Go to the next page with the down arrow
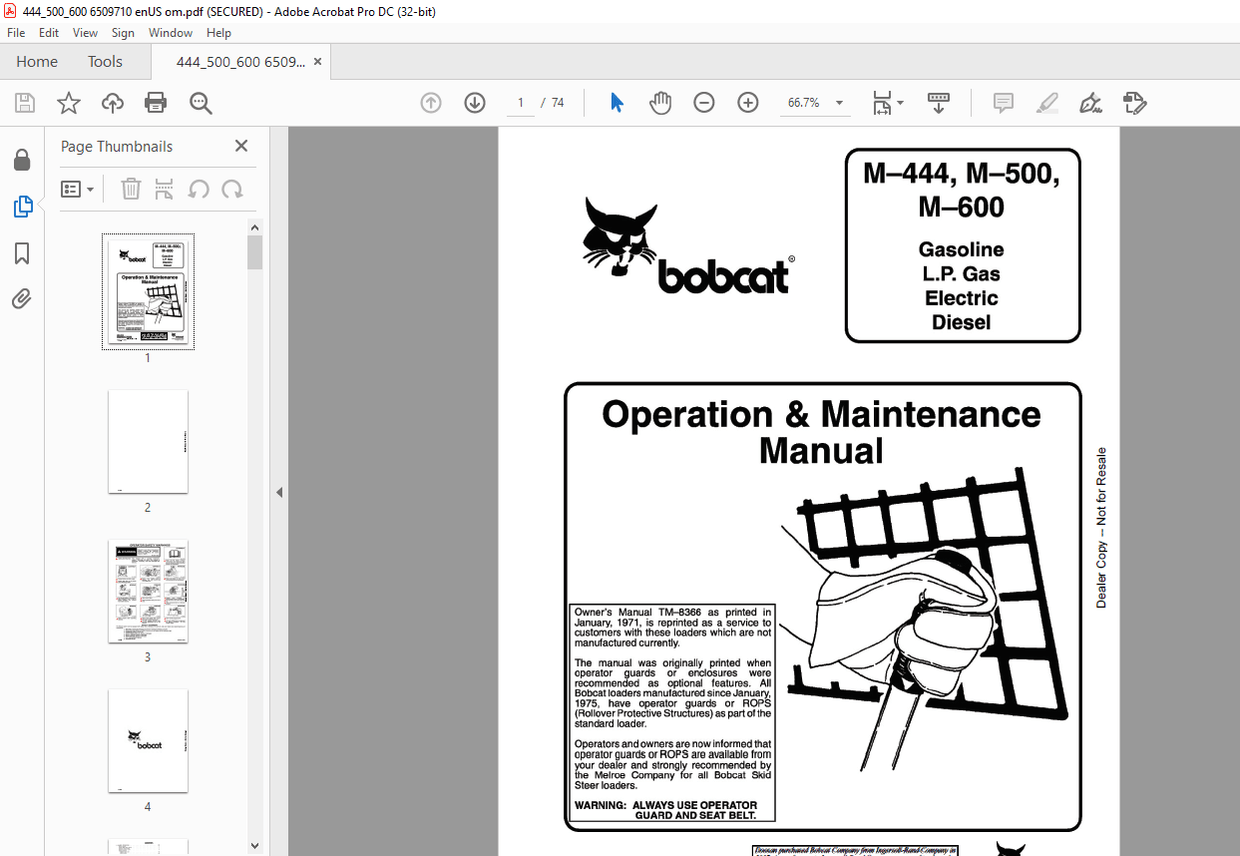The width and height of the screenshot is (1240, 856). pyautogui.click(x=474, y=103)
